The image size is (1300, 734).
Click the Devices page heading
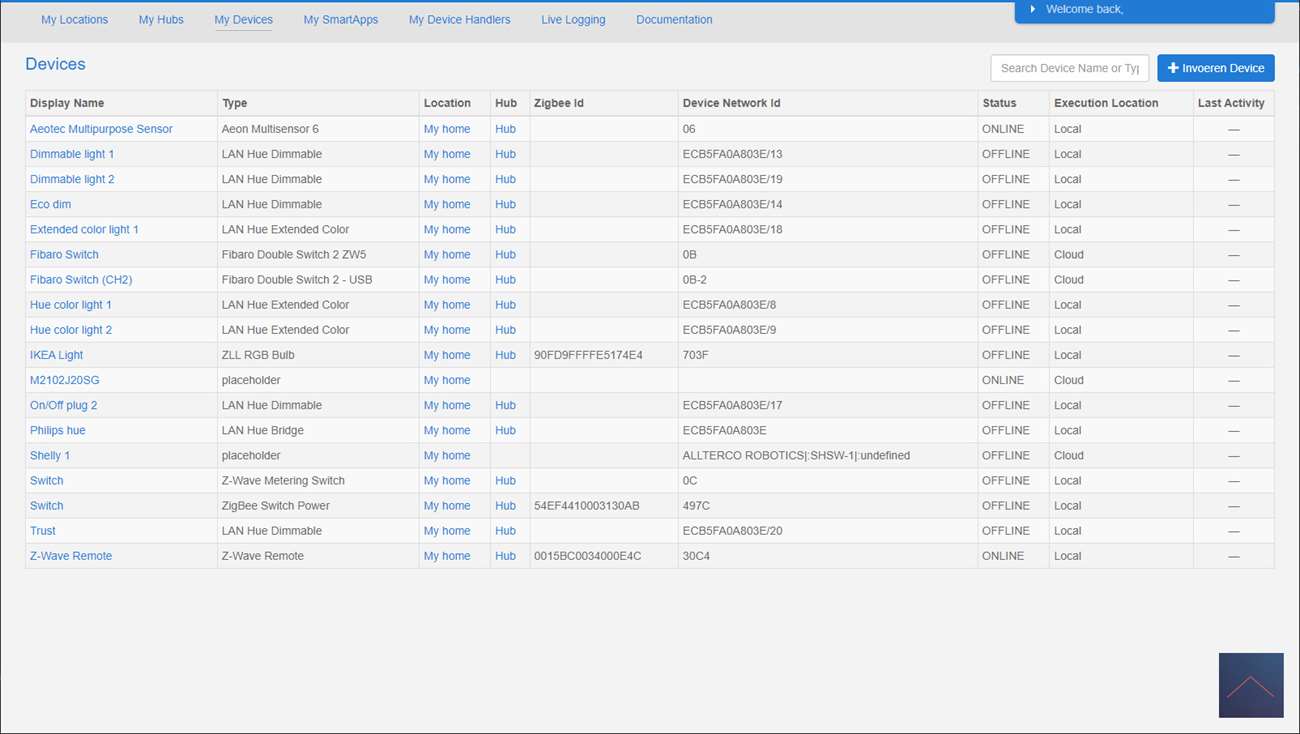[55, 64]
